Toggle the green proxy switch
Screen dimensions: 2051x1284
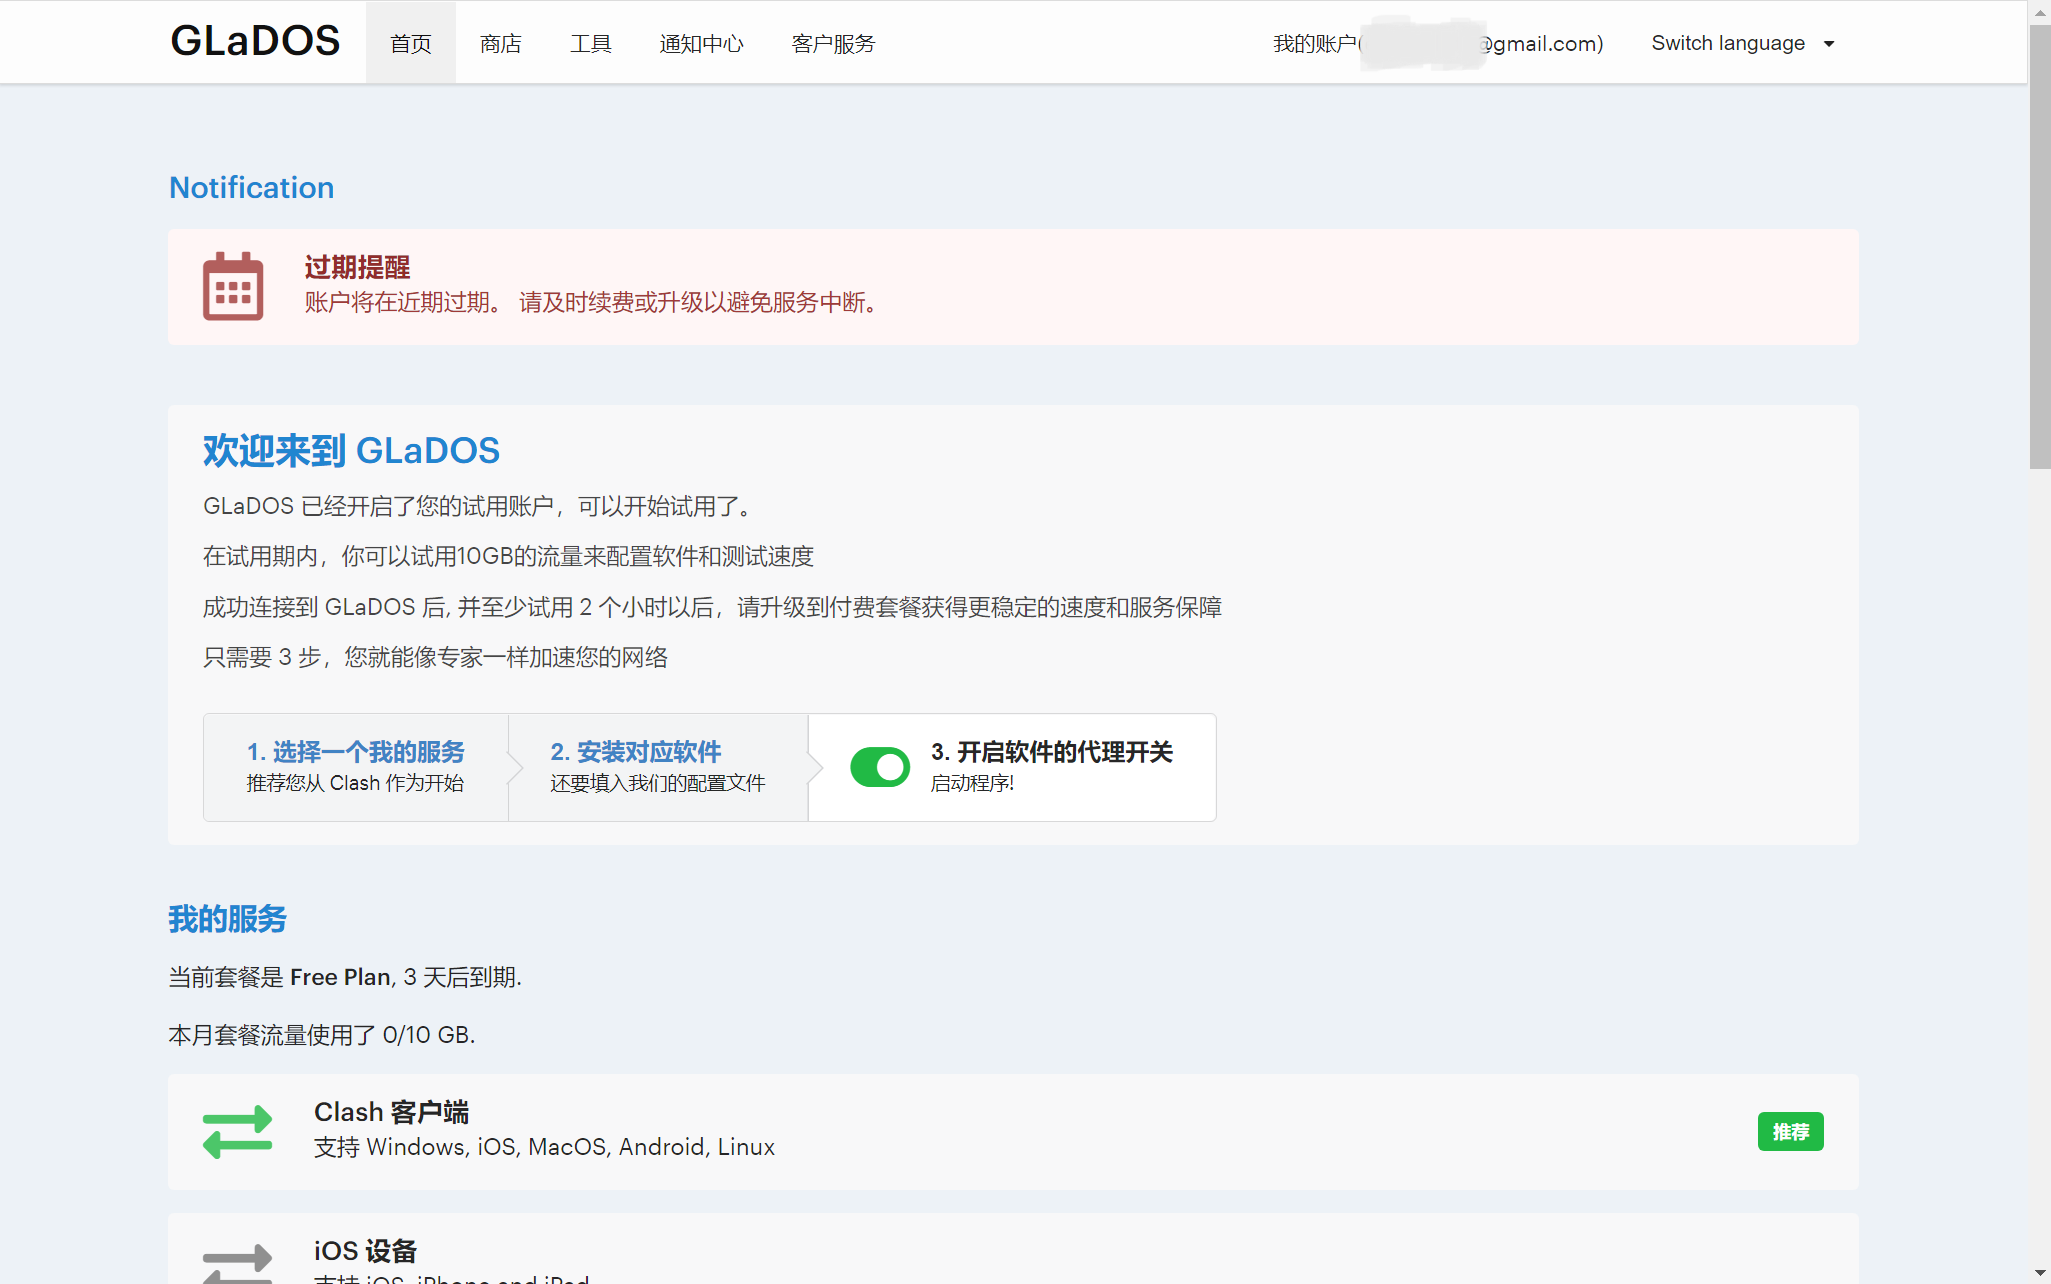(x=880, y=767)
